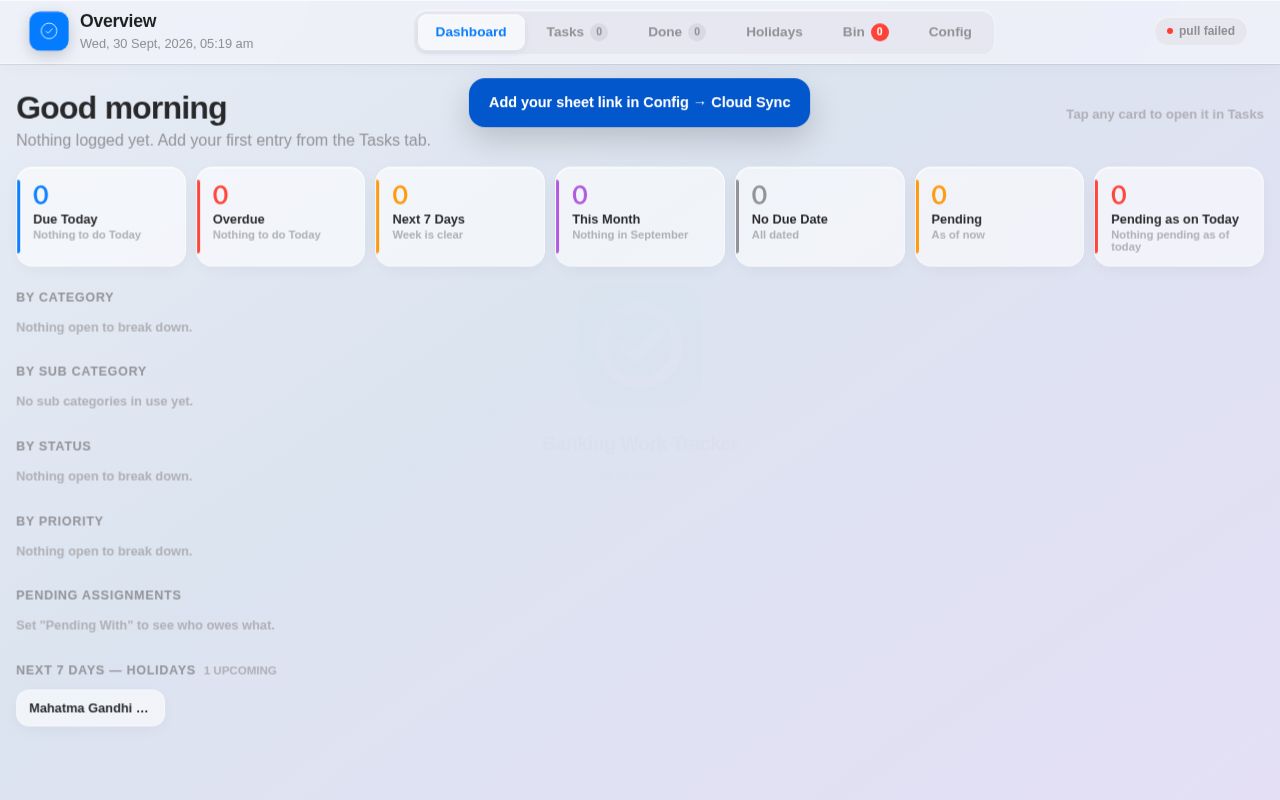The height and width of the screenshot is (800, 1280).
Task: Switch to the Tasks tab
Action: 577,32
